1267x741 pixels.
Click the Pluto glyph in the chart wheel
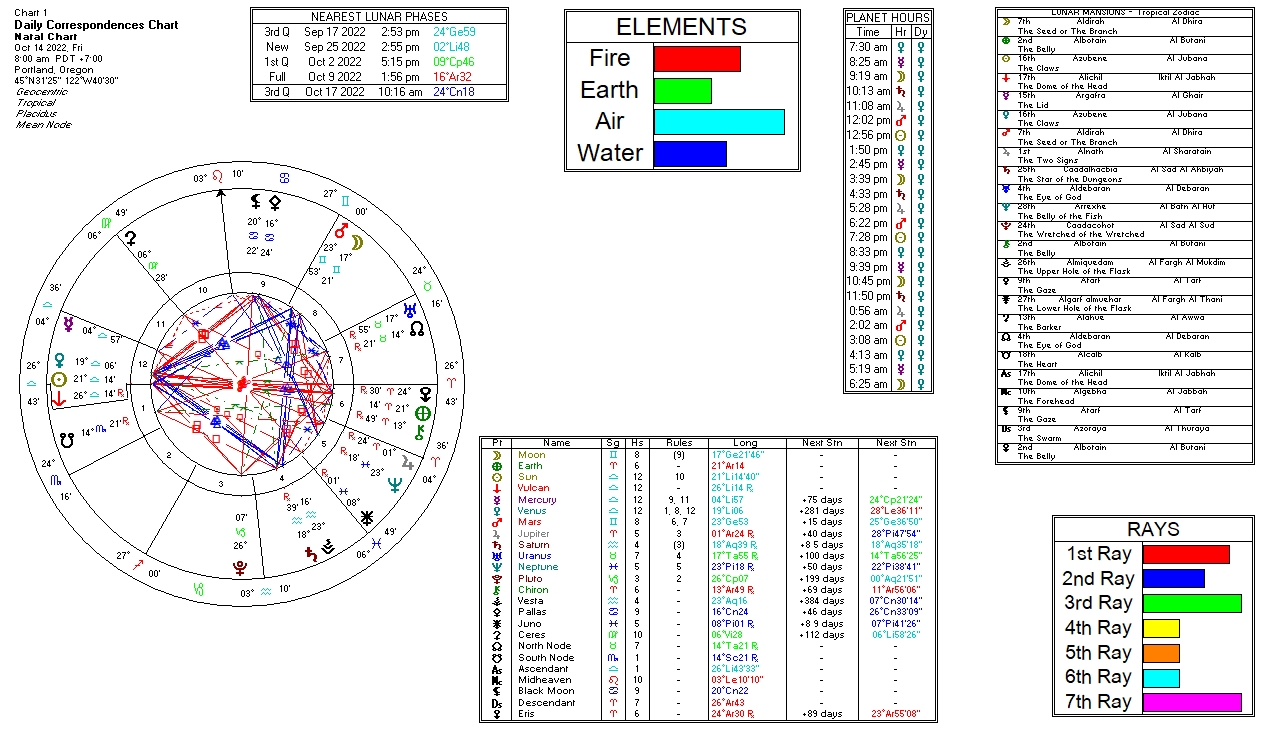[240, 569]
